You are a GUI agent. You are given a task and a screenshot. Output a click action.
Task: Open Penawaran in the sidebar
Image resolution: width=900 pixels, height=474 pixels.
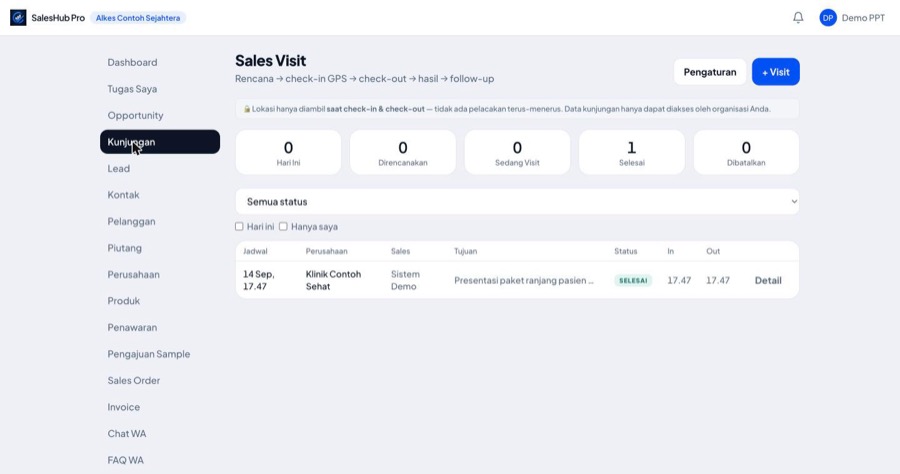132,327
